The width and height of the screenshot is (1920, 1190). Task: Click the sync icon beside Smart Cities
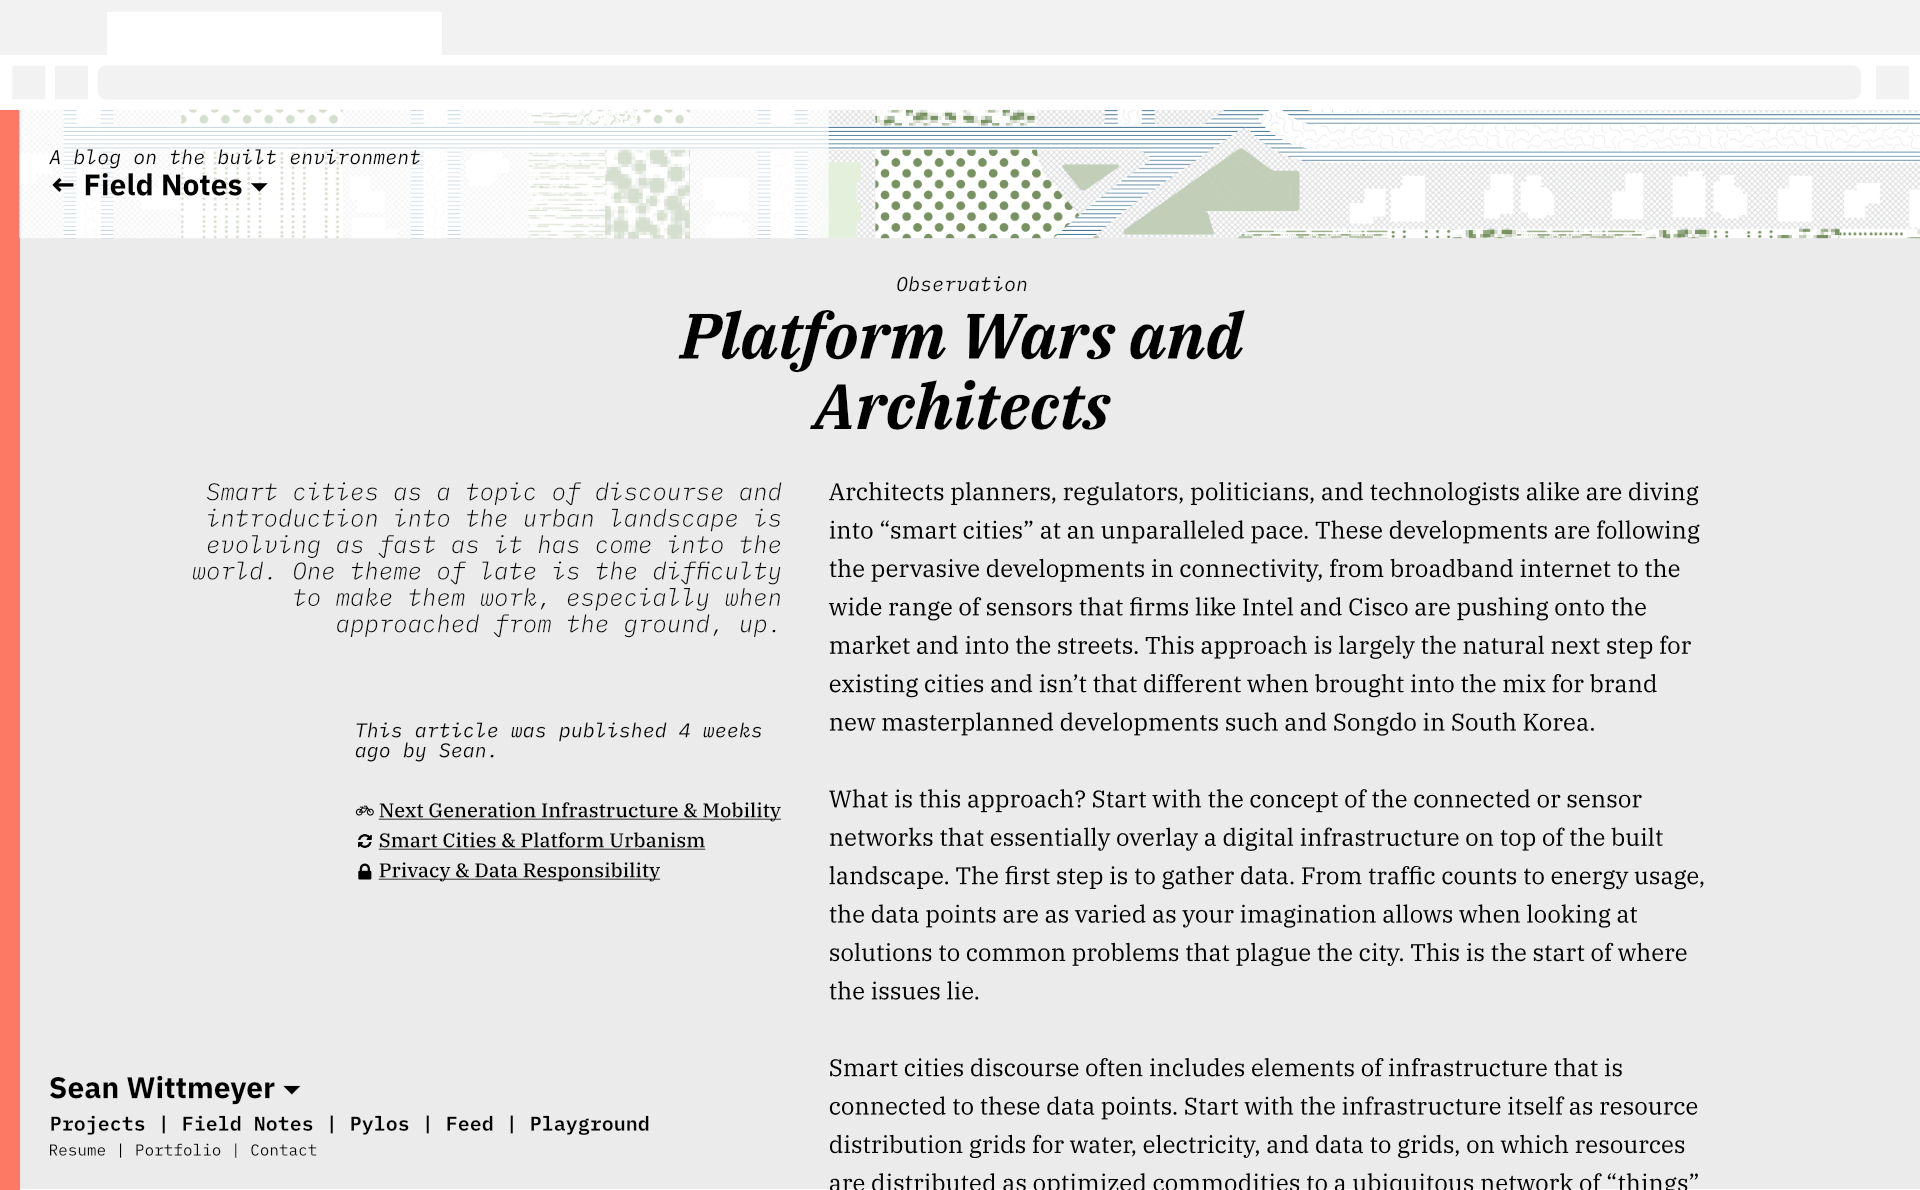(364, 841)
